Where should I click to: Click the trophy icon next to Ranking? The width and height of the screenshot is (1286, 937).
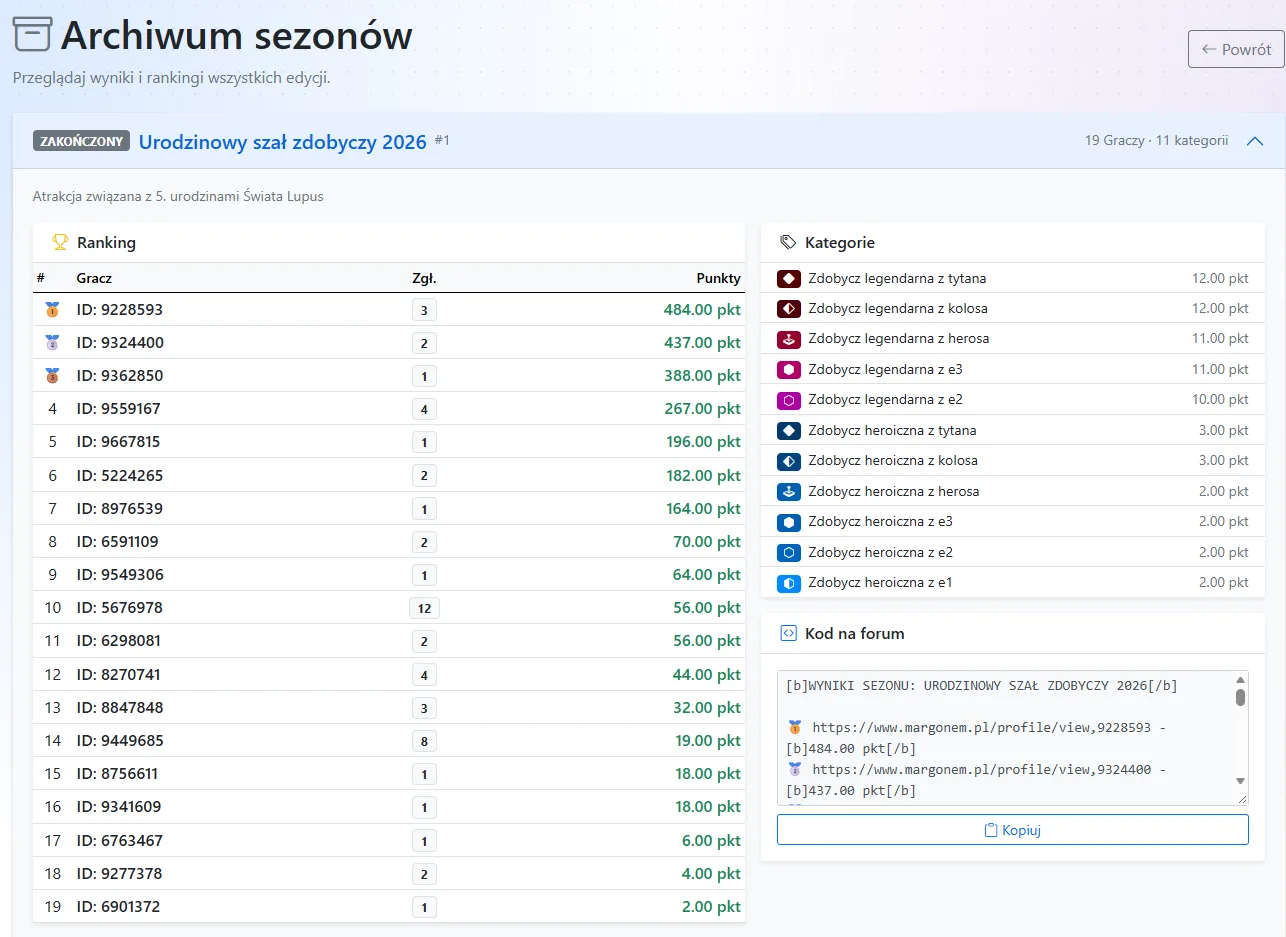coord(60,242)
